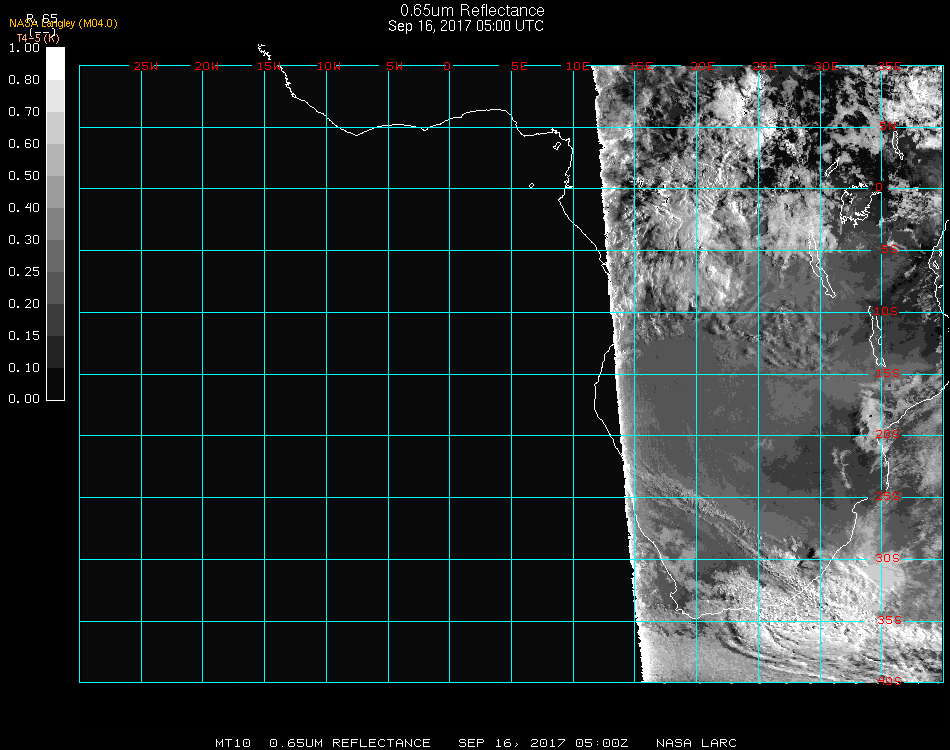
Task: Click the 'Sep 16, 2017 05:00 UTC' timestamp
Action: (x=466, y=26)
